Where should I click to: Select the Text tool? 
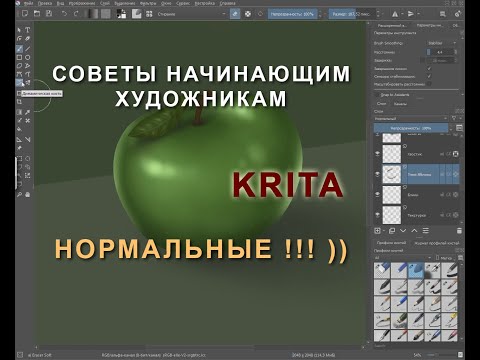pos(28,30)
